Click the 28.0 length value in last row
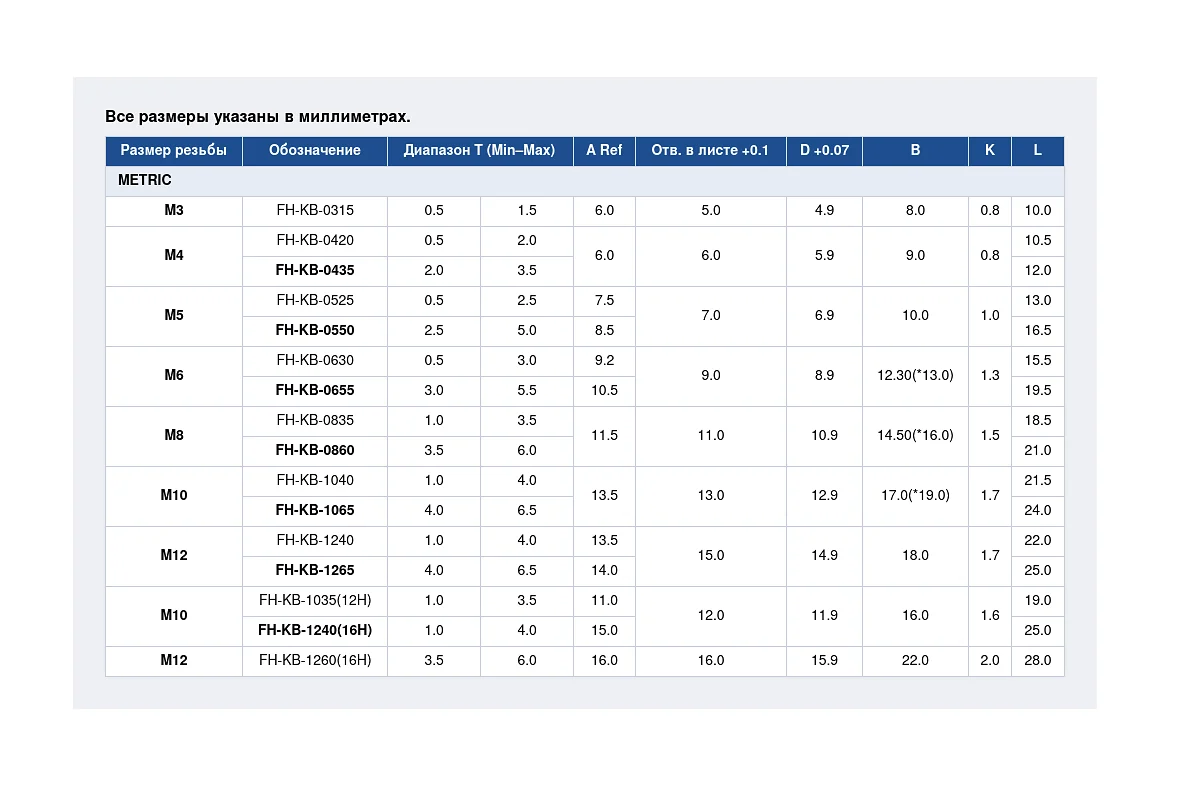Image resolution: width=1190 pixels, height=786 pixels. pyautogui.click(x=1037, y=660)
